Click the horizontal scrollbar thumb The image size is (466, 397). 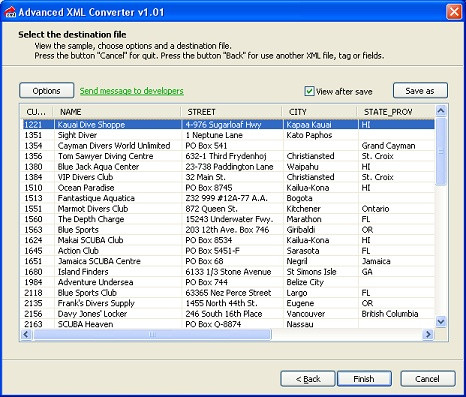[x=152, y=334]
